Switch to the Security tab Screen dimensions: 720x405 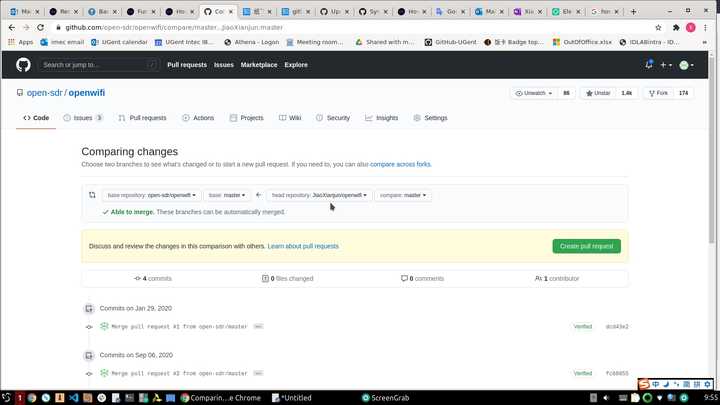(x=333, y=118)
